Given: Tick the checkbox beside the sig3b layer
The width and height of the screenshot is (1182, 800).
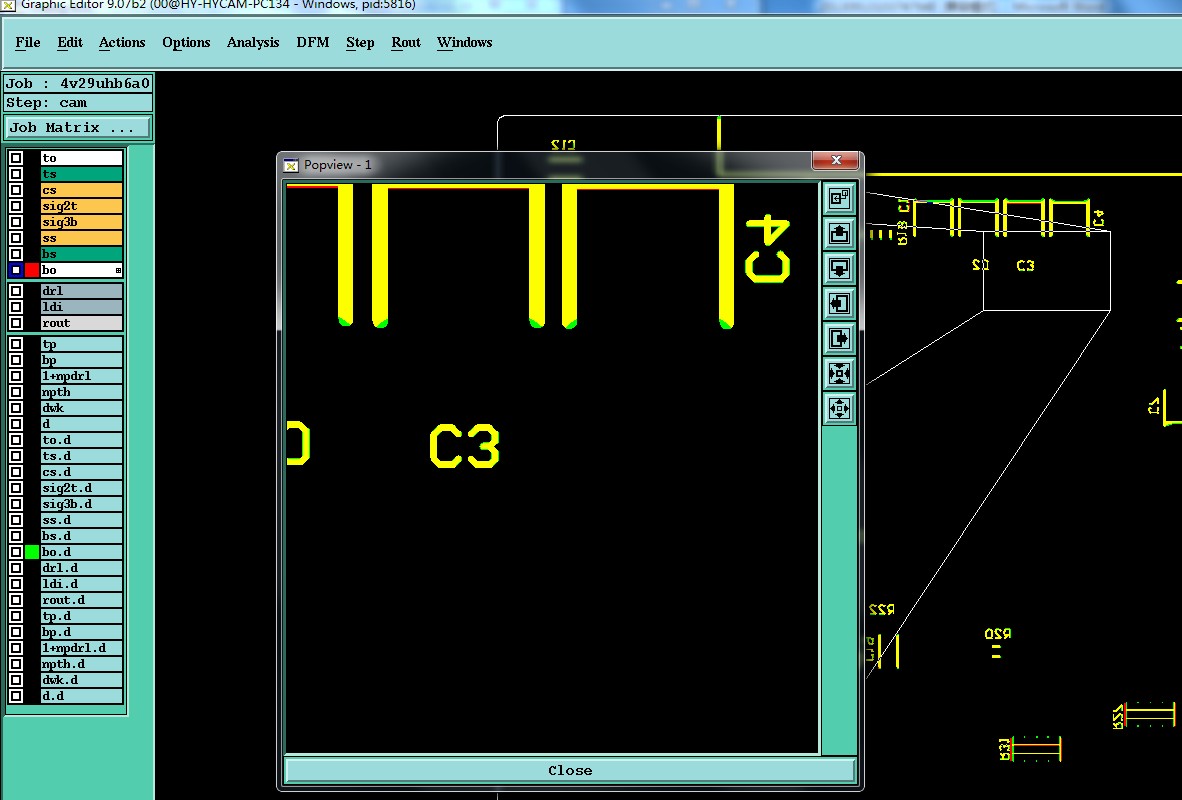Looking at the screenshot, I should [x=16, y=222].
